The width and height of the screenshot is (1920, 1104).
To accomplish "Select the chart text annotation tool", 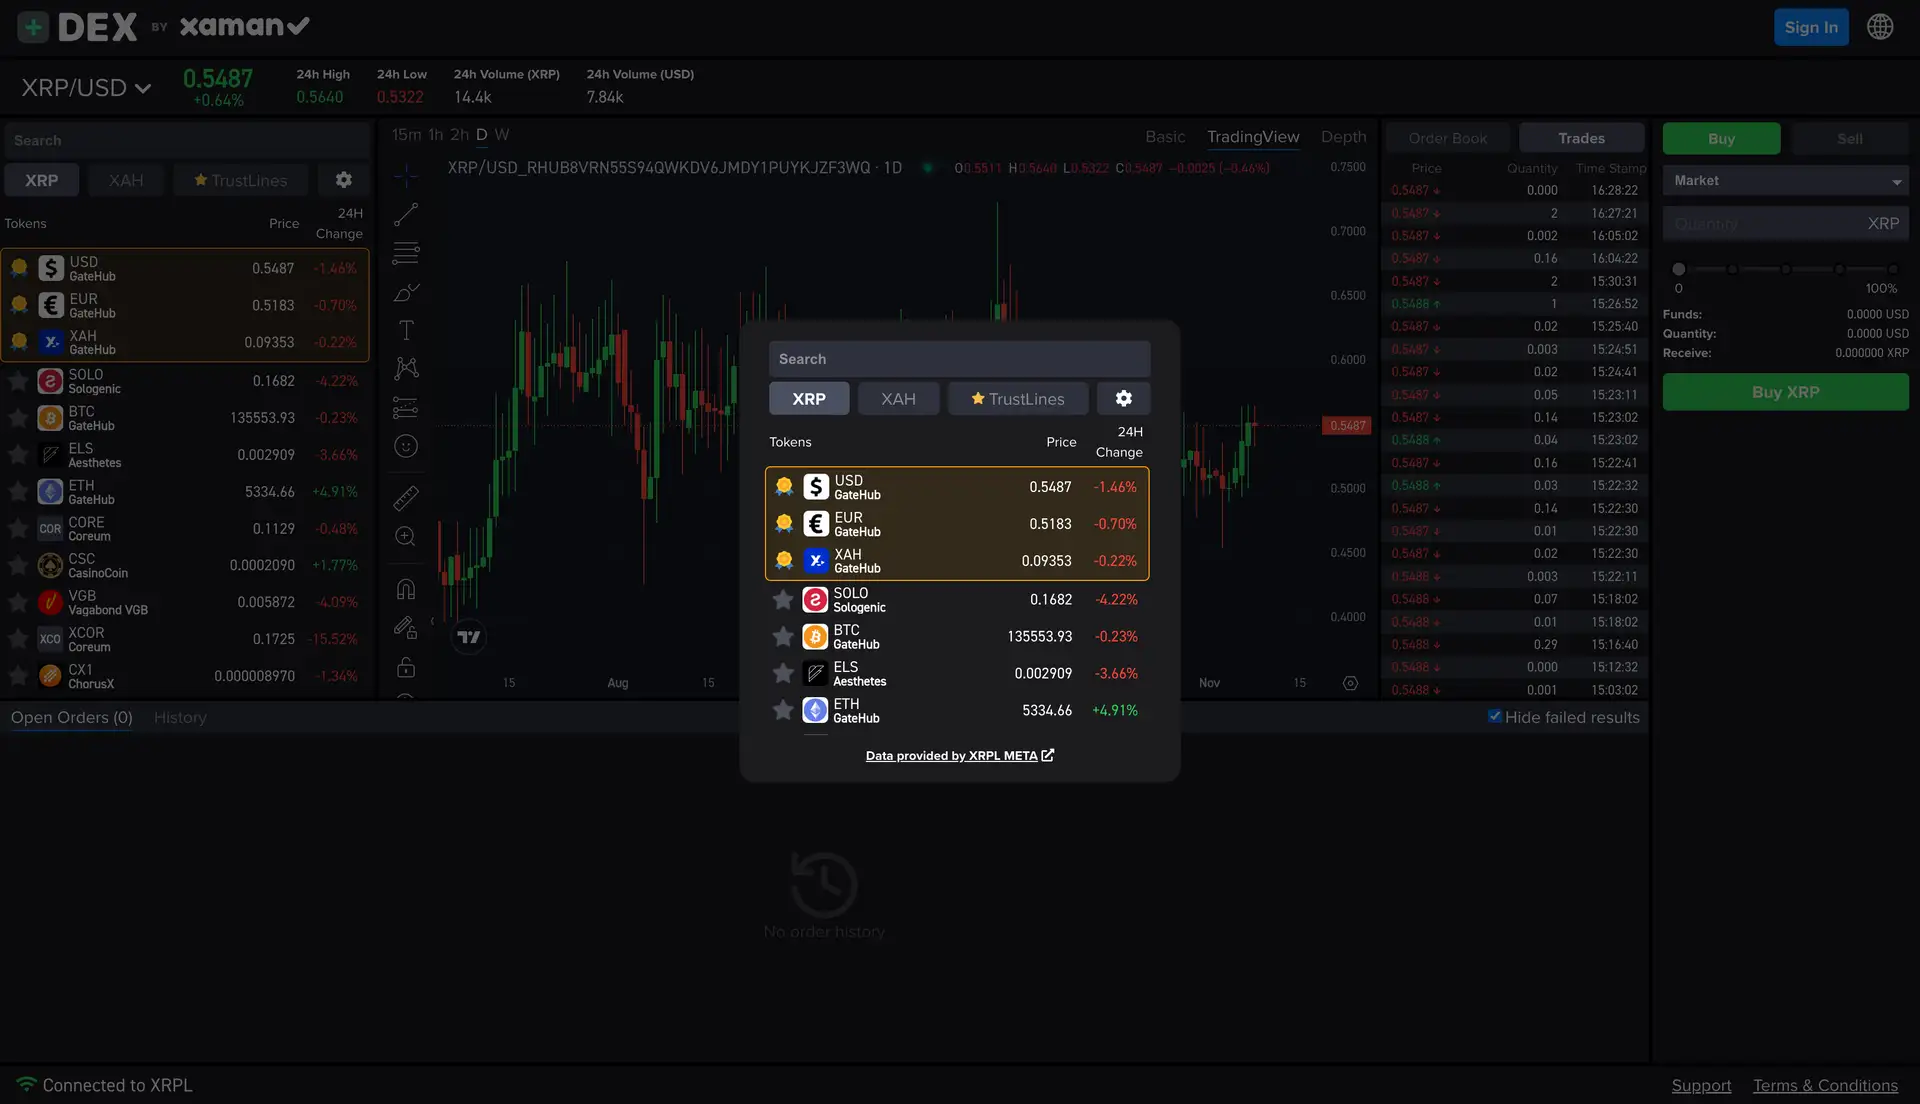I will [x=405, y=331].
